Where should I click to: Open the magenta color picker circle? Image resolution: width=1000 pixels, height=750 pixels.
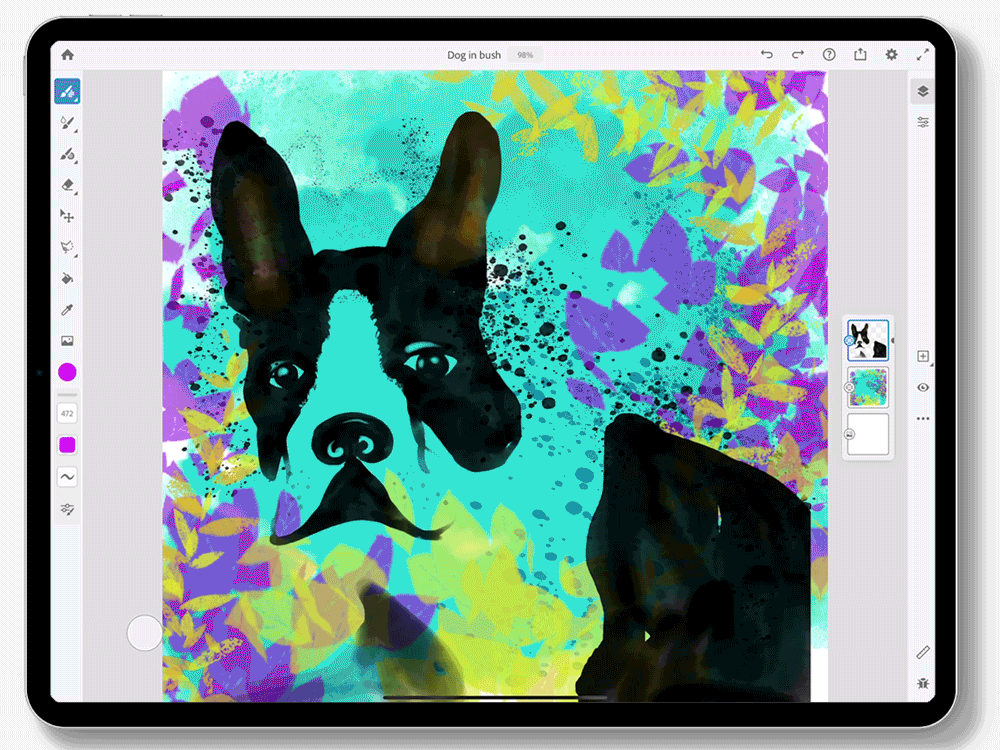click(x=67, y=372)
